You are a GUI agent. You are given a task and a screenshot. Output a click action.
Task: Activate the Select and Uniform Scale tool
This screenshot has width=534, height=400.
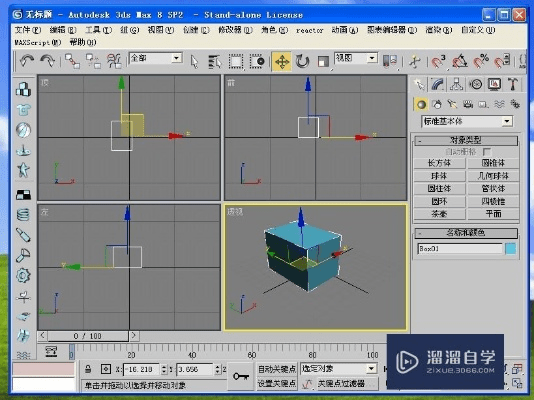click(x=323, y=62)
